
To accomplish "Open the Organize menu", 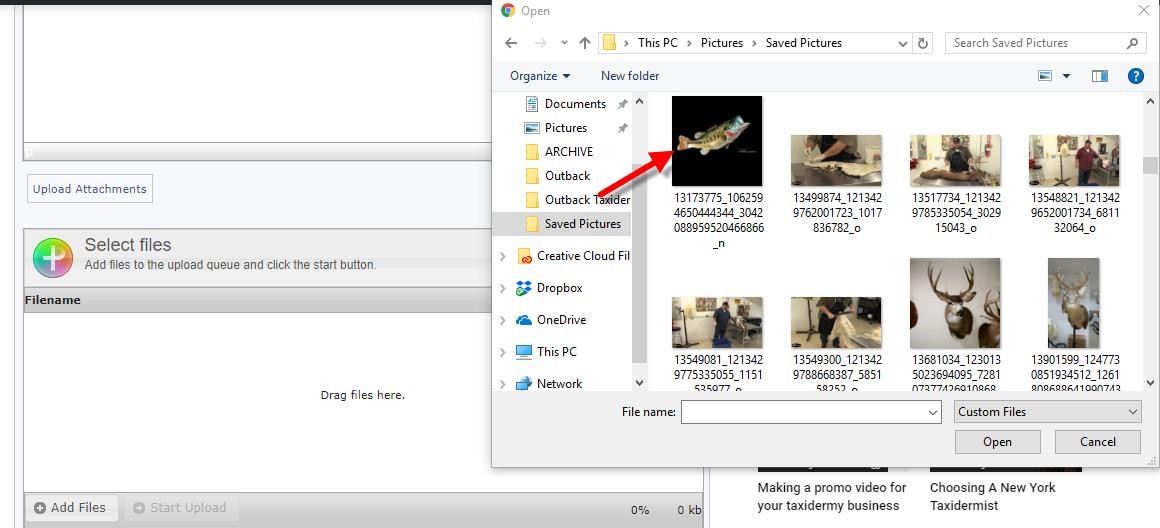I will coord(539,76).
